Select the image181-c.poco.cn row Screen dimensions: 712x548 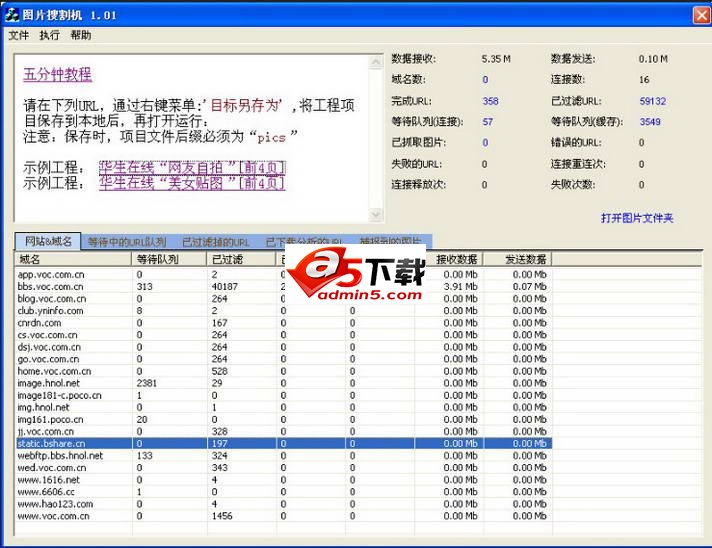click(283, 395)
